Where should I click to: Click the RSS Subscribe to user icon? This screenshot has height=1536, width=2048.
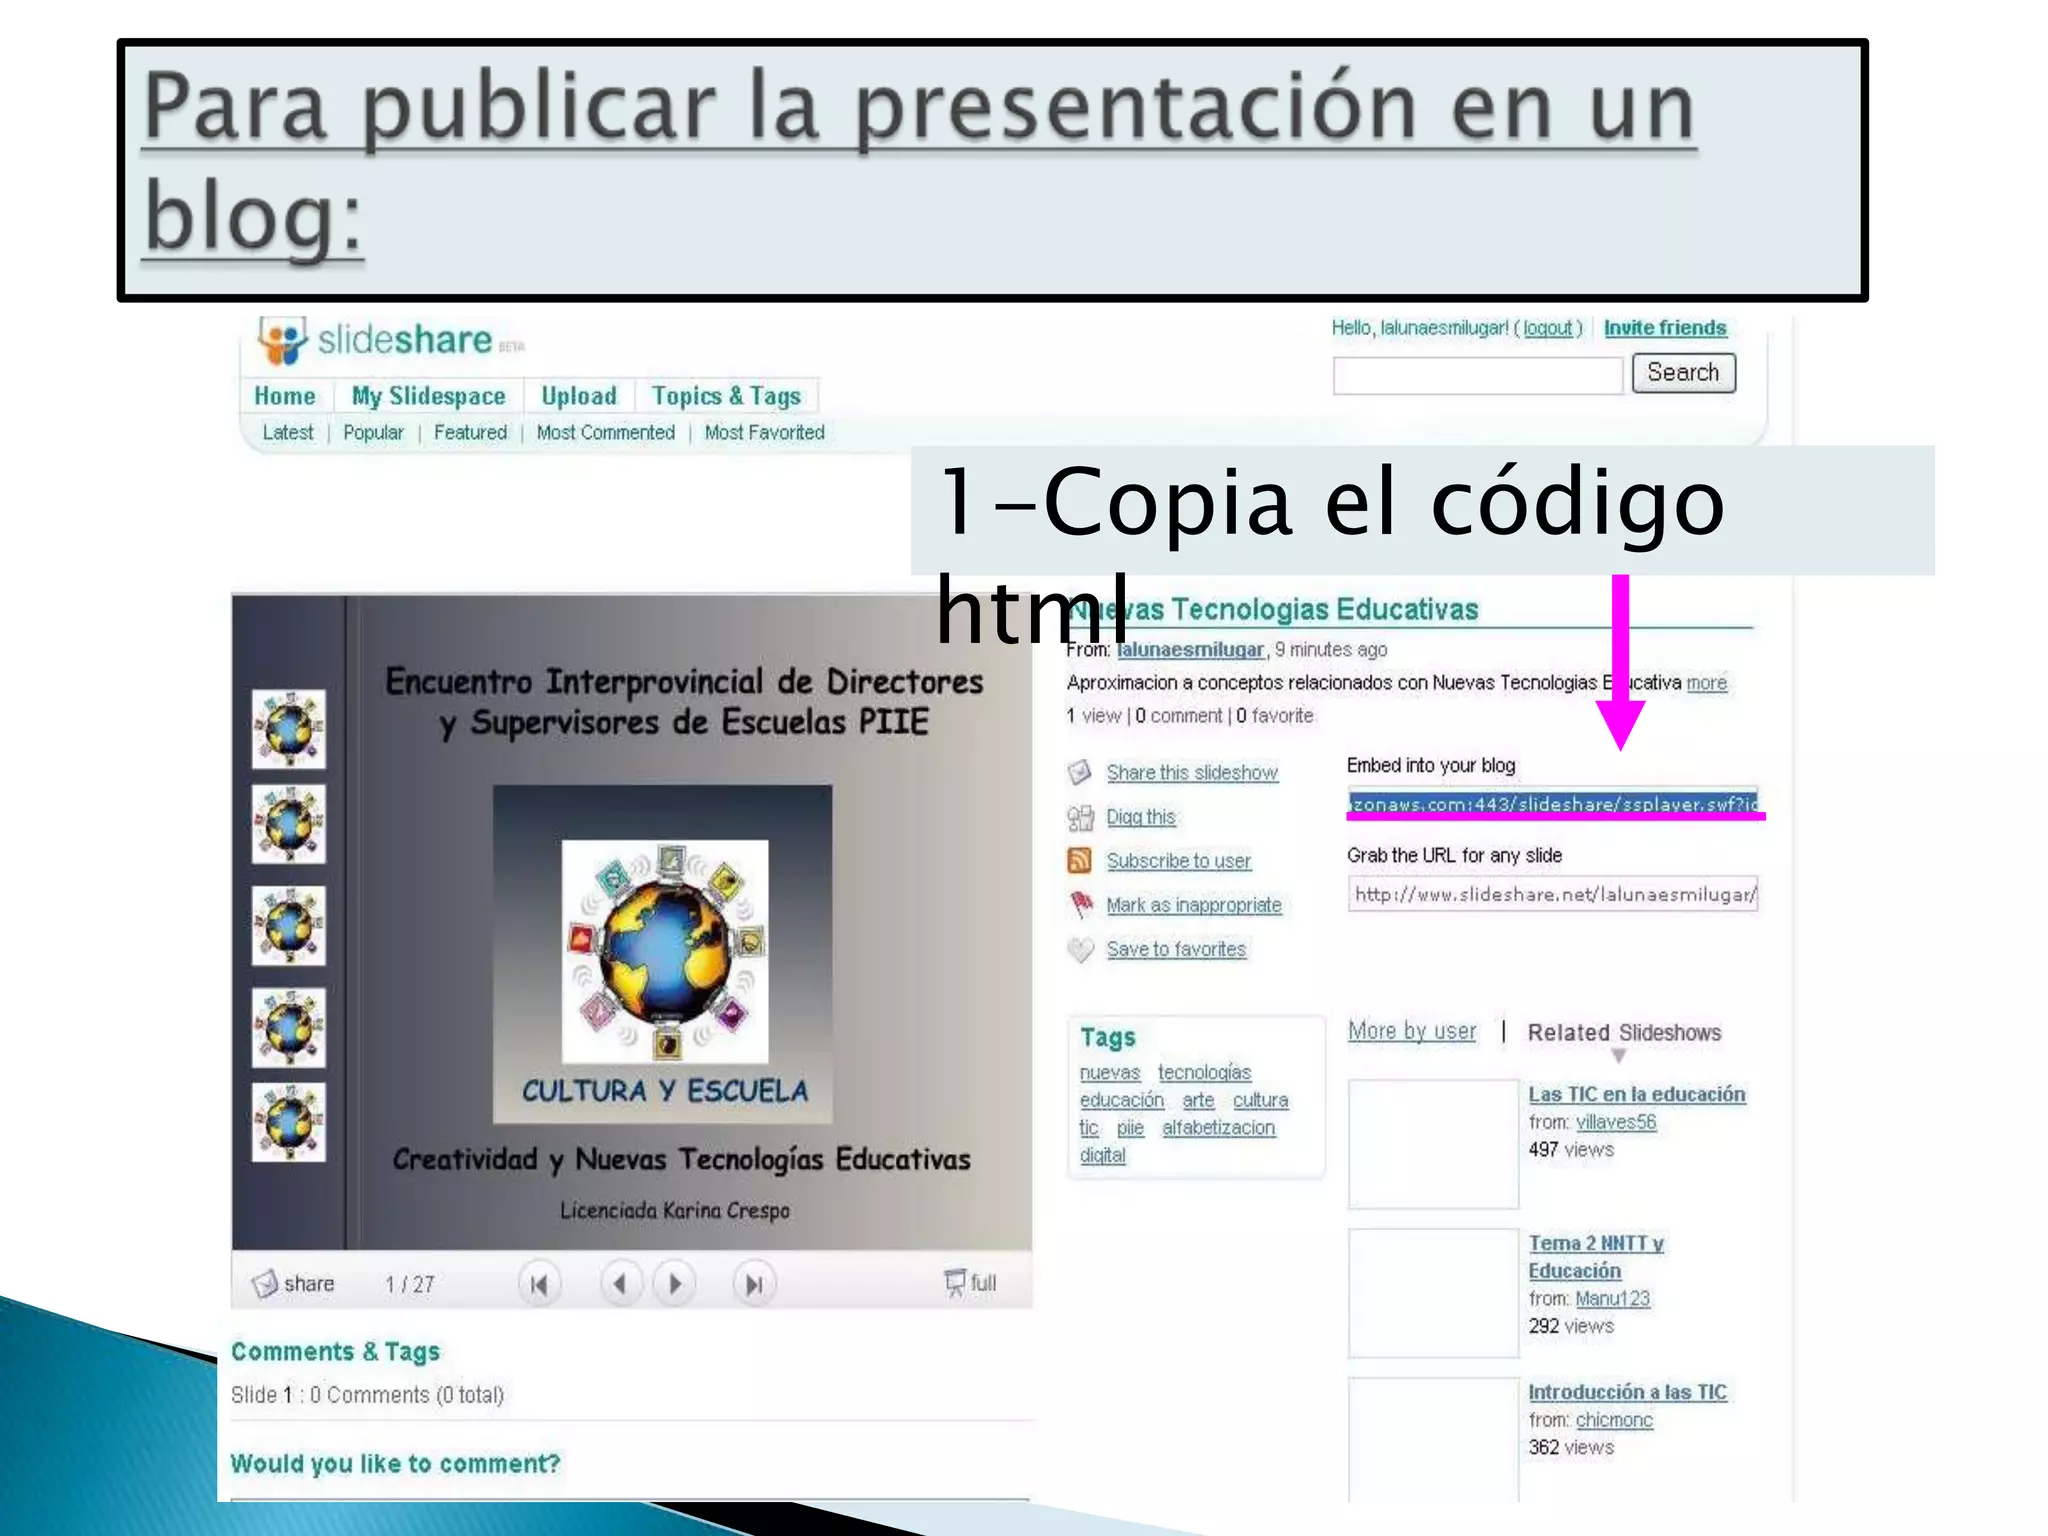click(1080, 860)
